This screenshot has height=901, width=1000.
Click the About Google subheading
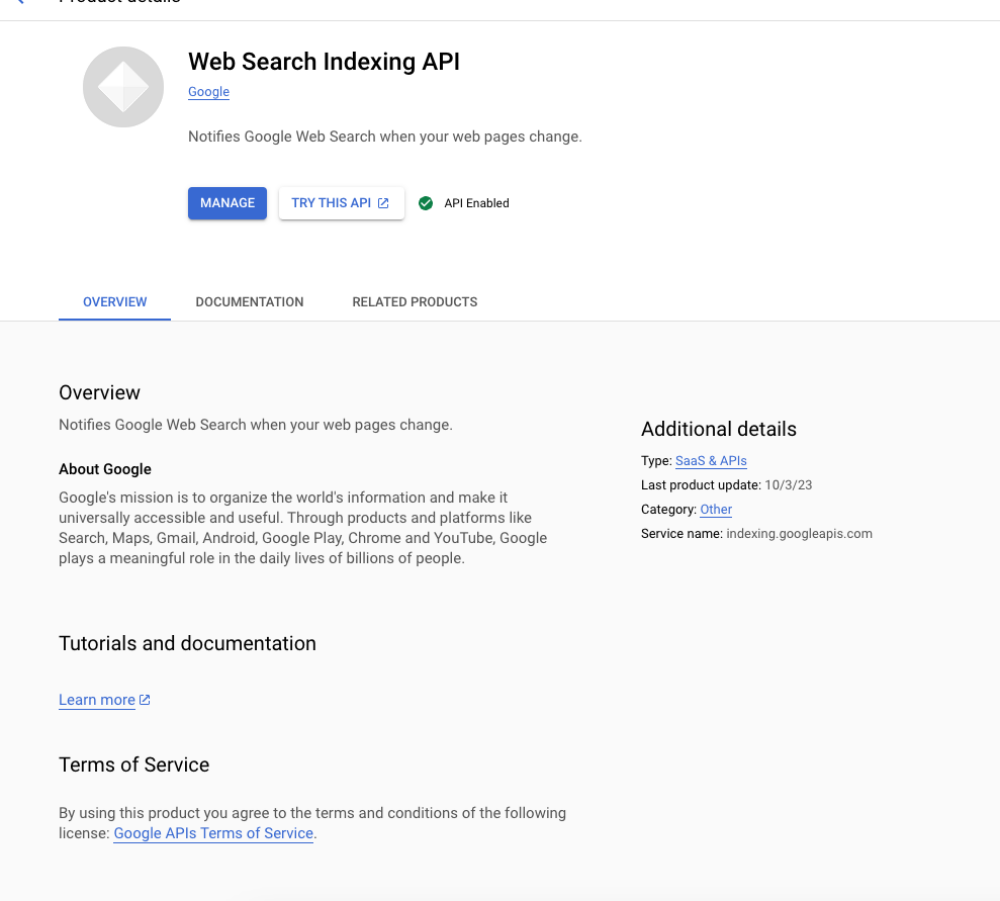click(x=105, y=469)
